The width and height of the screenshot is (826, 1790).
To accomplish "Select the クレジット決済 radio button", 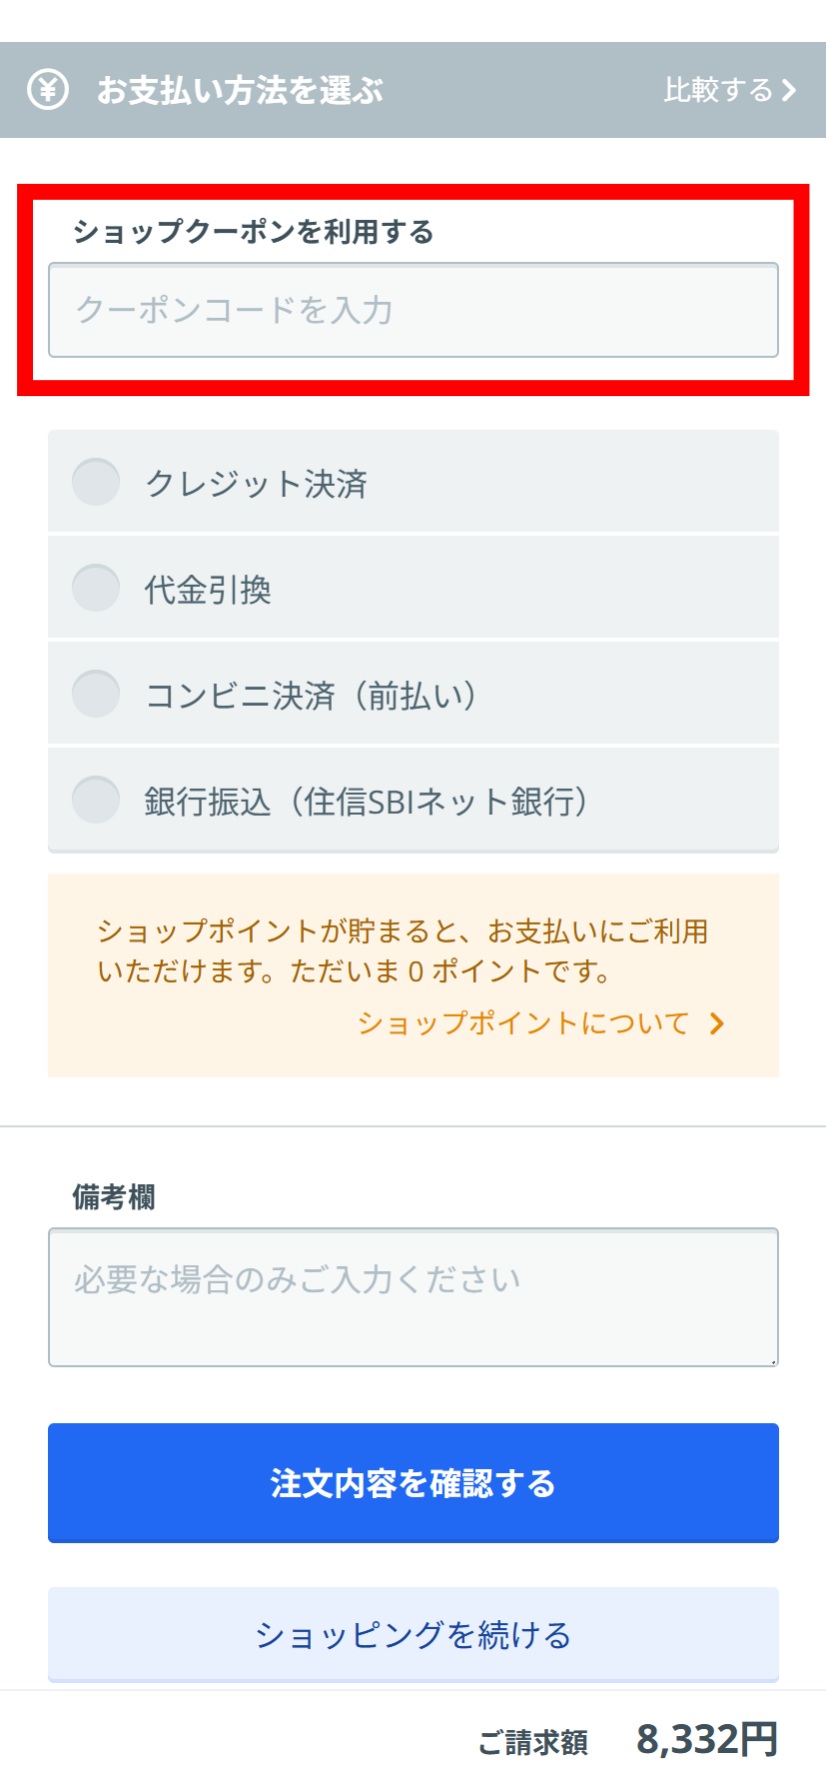I will pos(96,482).
